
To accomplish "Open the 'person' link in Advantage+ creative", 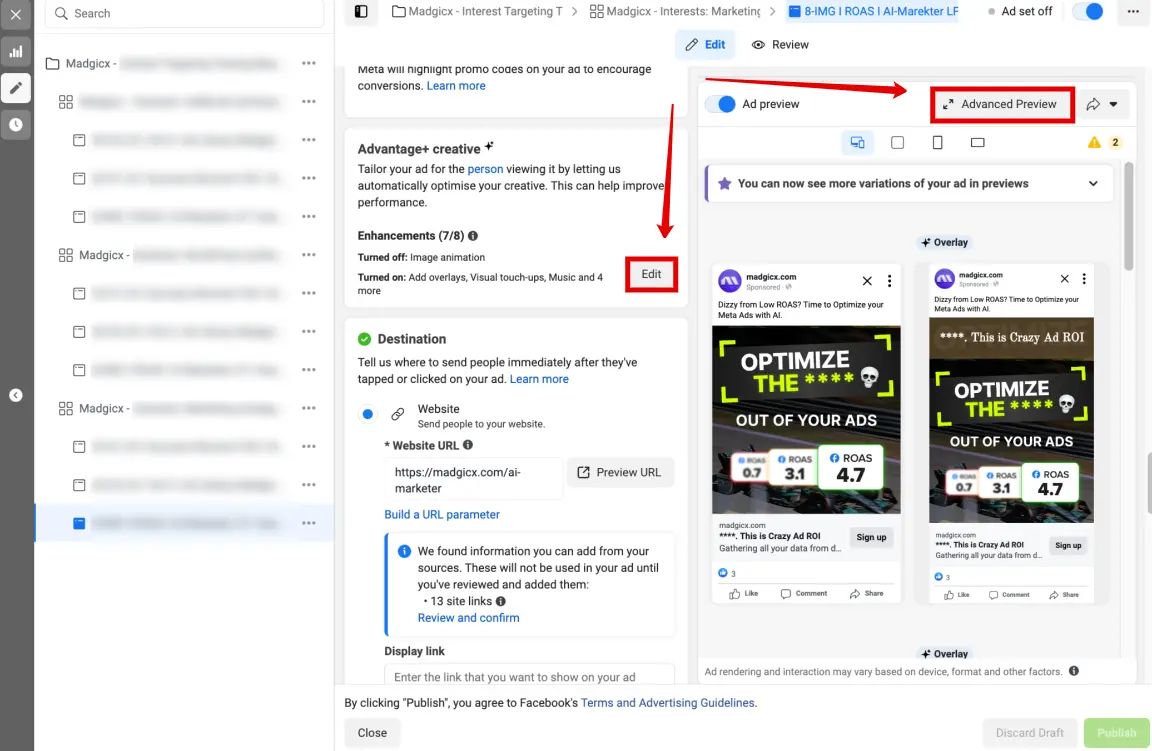I will (x=485, y=169).
